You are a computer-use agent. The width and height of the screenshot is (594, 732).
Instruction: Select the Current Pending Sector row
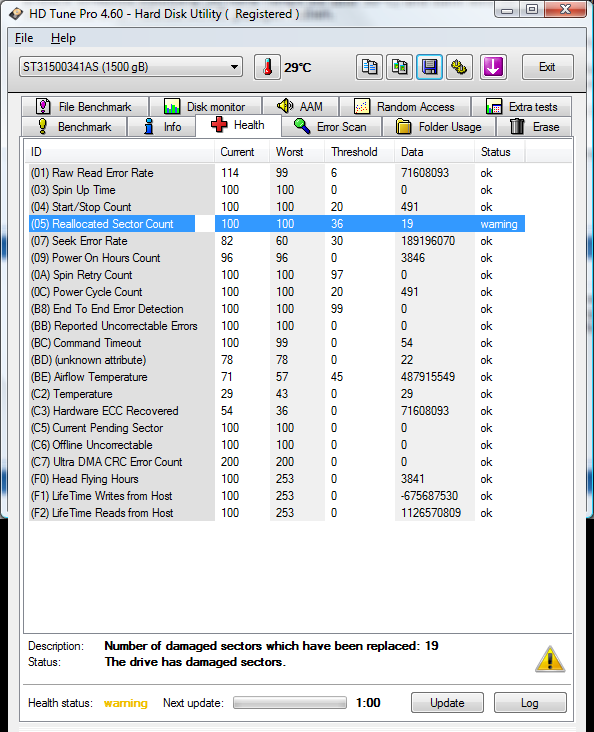pyautogui.click(x=277, y=428)
